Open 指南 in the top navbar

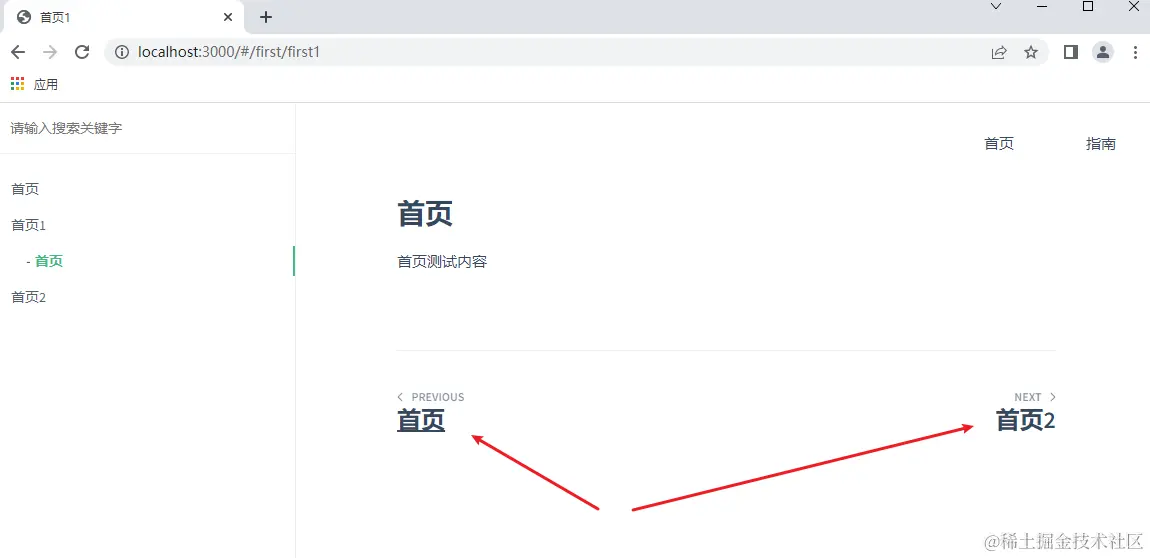point(1101,144)
